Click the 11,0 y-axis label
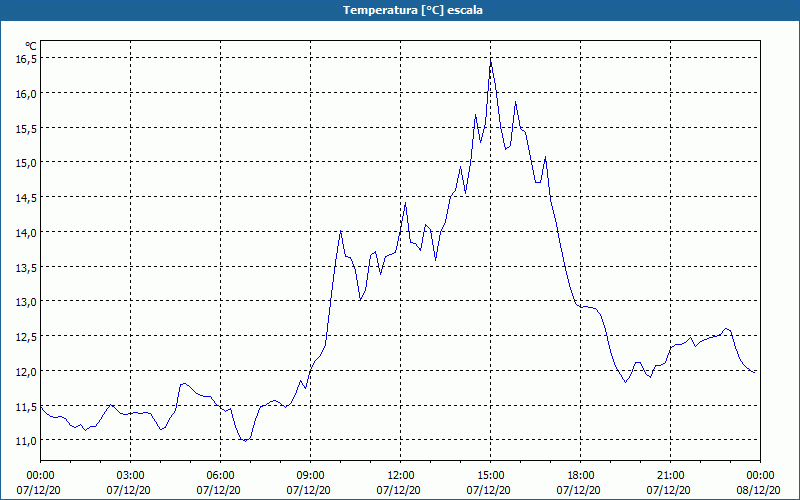Image resolution: width=800 pixels, height=500 pixels. click(x=26, y=440)
